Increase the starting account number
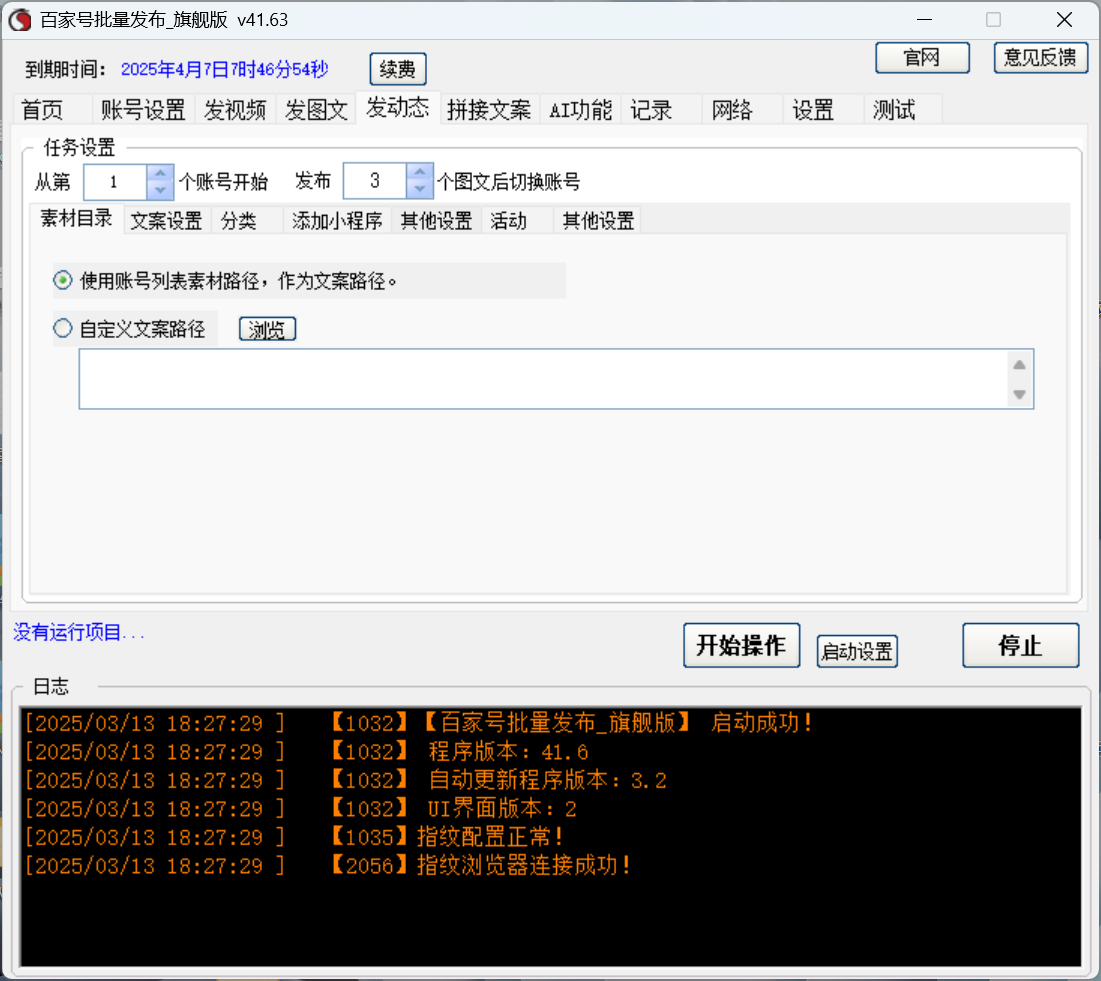This screenshot has height=981, width=1101. [x=160, y=173]
